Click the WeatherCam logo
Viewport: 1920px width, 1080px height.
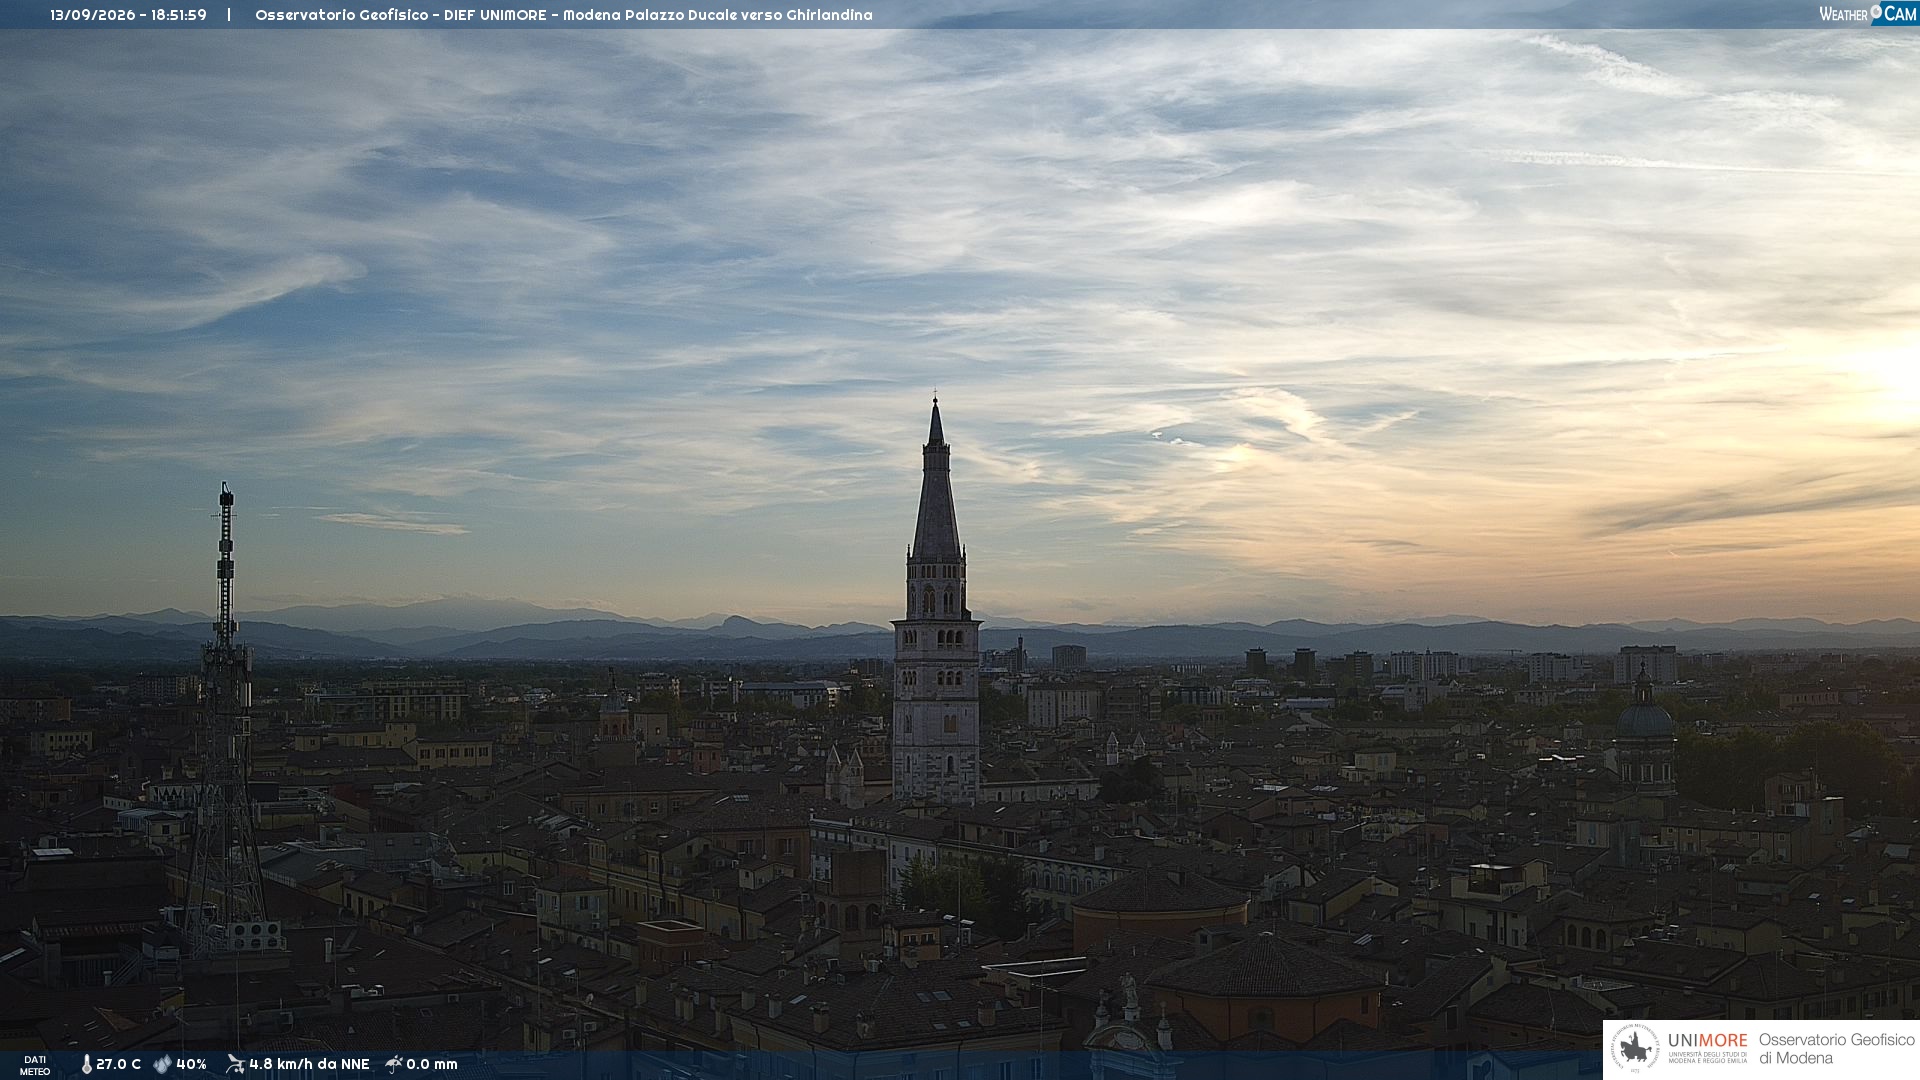pos(1867,13)
